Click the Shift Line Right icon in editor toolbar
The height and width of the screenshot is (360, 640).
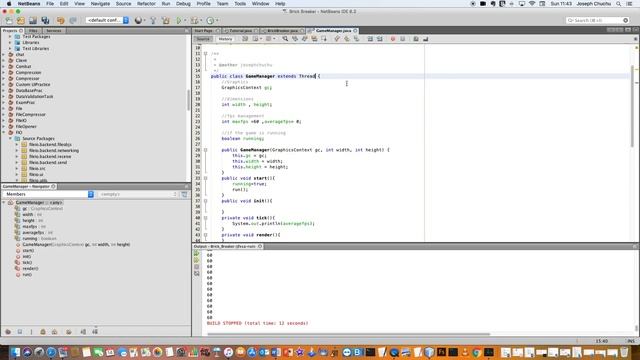[x=380, y=39]
